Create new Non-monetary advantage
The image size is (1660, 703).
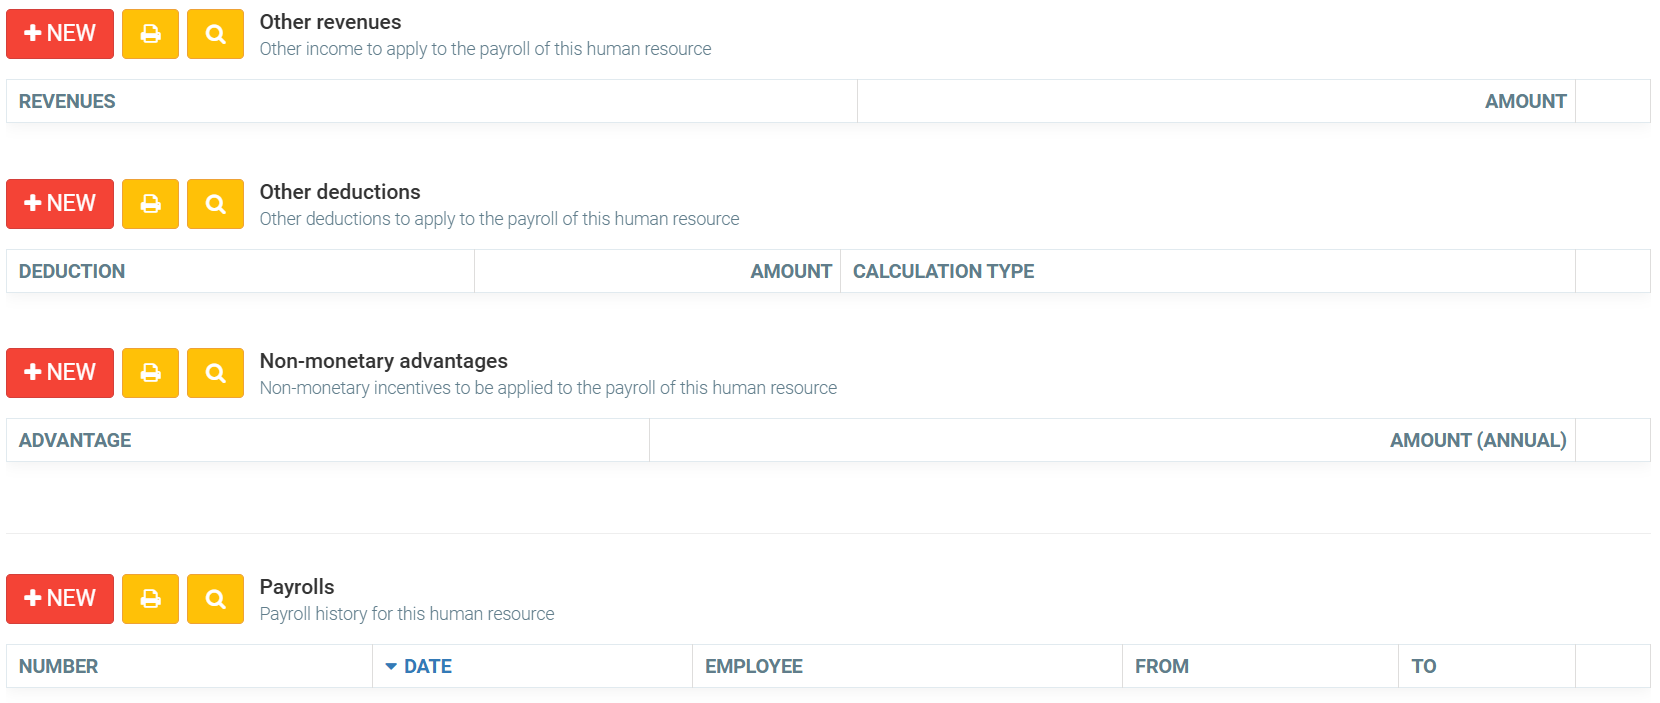click(60, 373)
